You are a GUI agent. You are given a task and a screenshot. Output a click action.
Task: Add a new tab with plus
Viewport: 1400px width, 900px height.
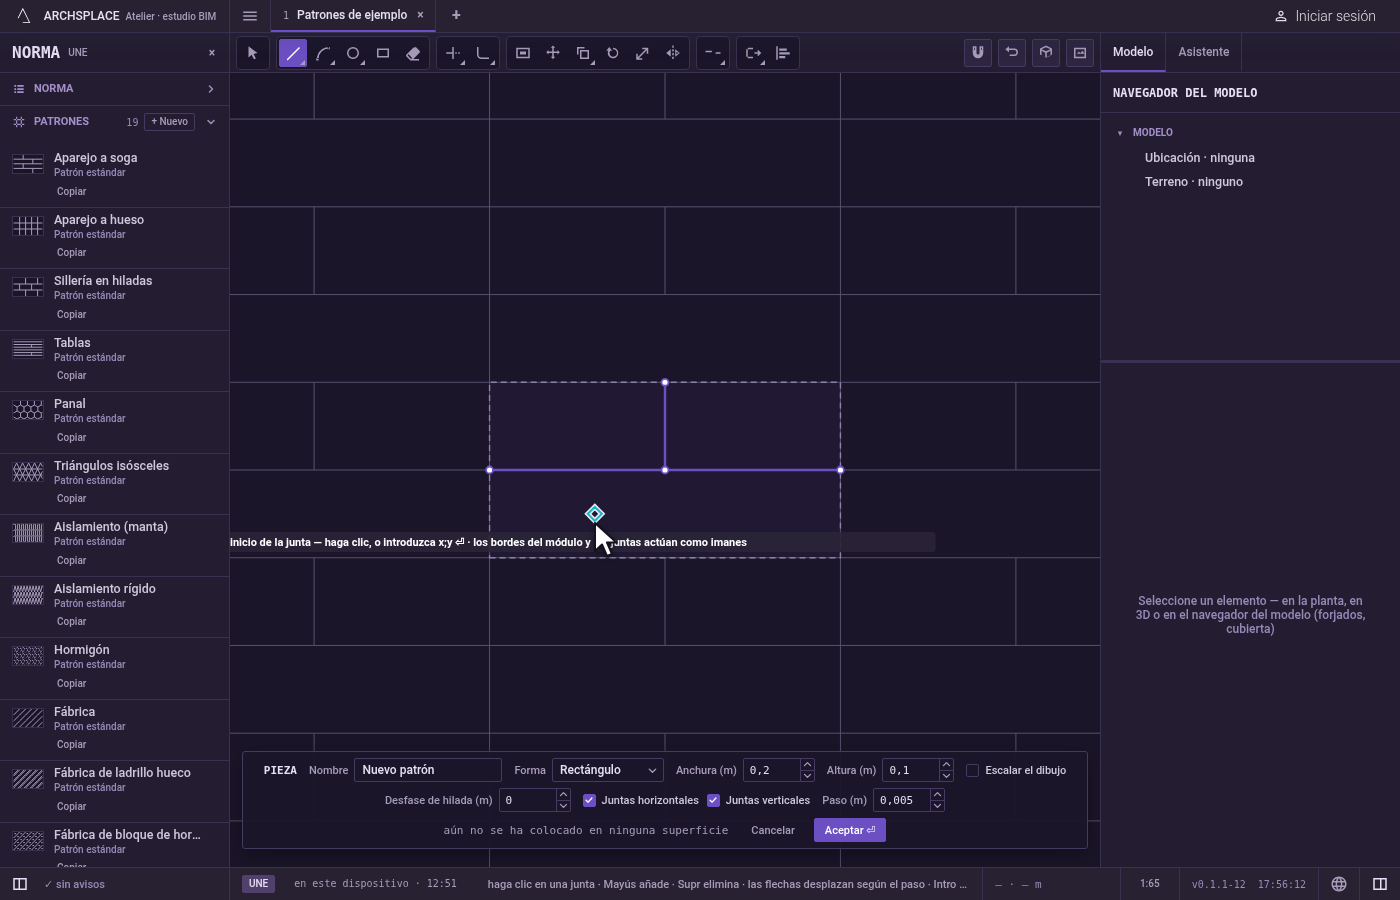[456, 15]
